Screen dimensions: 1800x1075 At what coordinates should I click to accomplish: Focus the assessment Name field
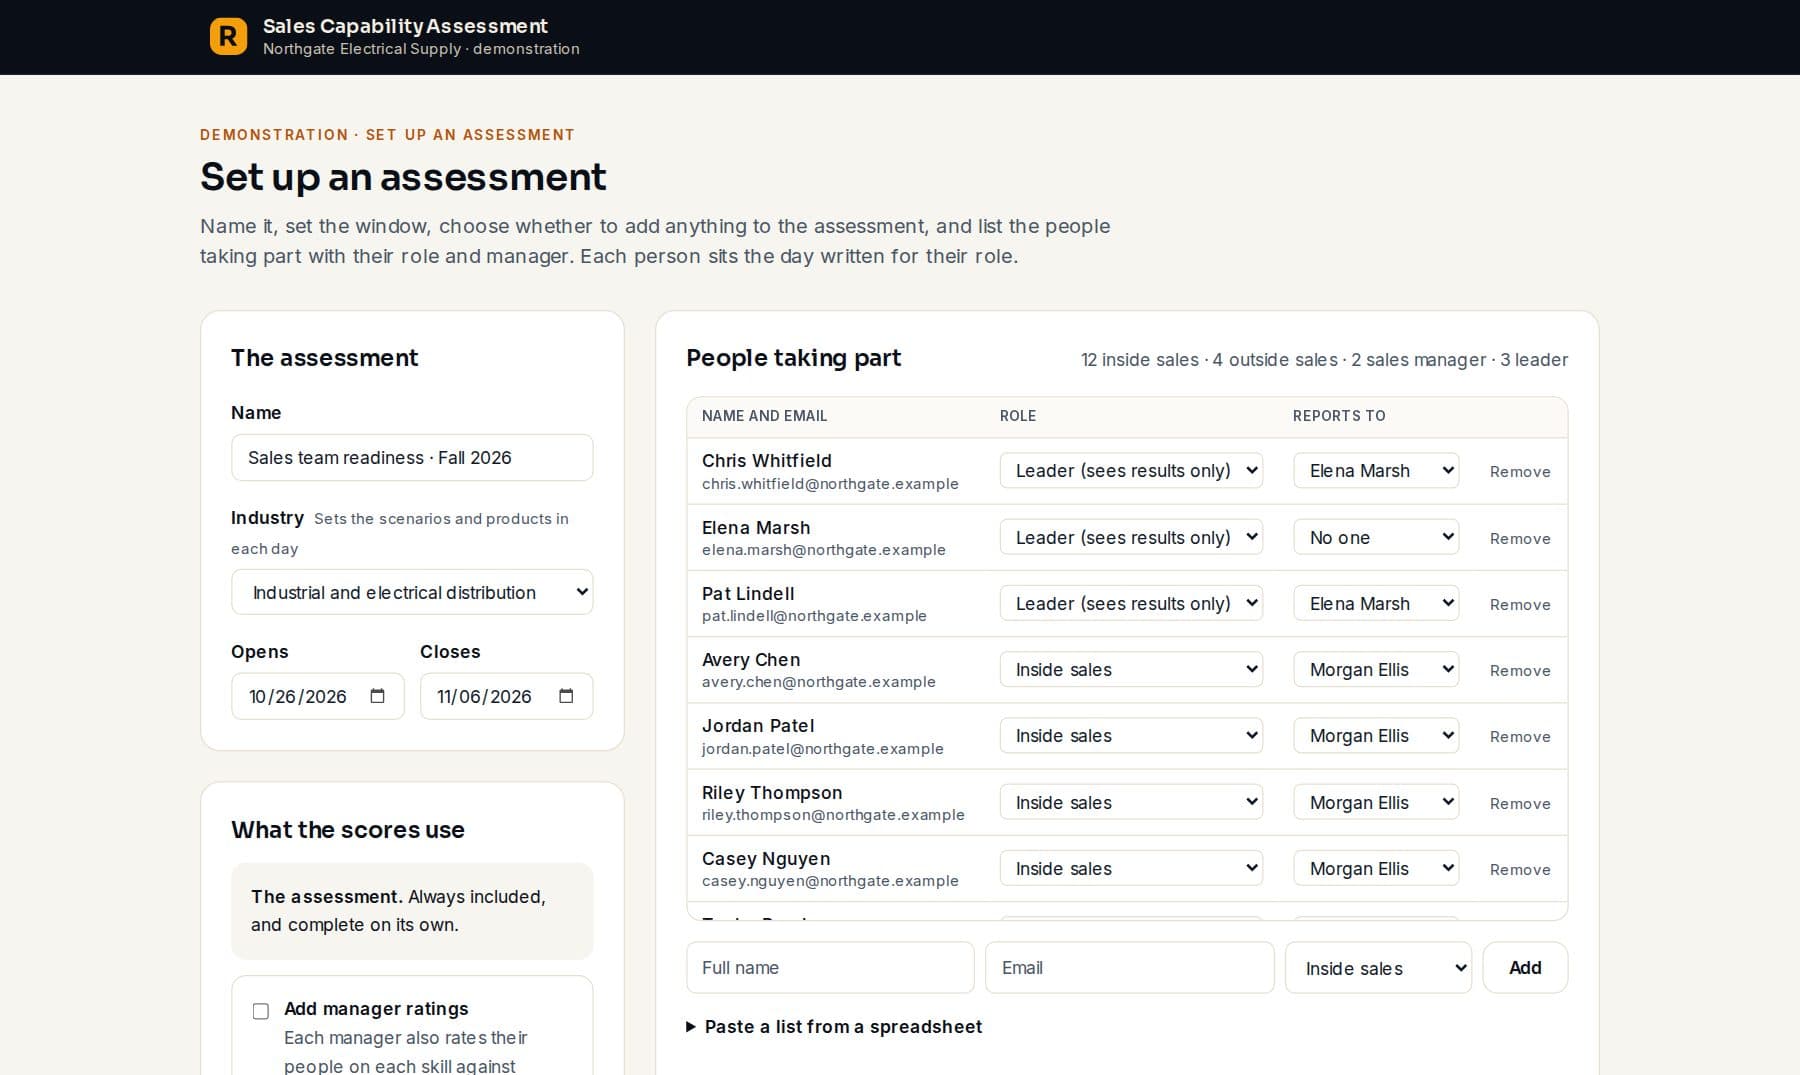pos(412,457)
